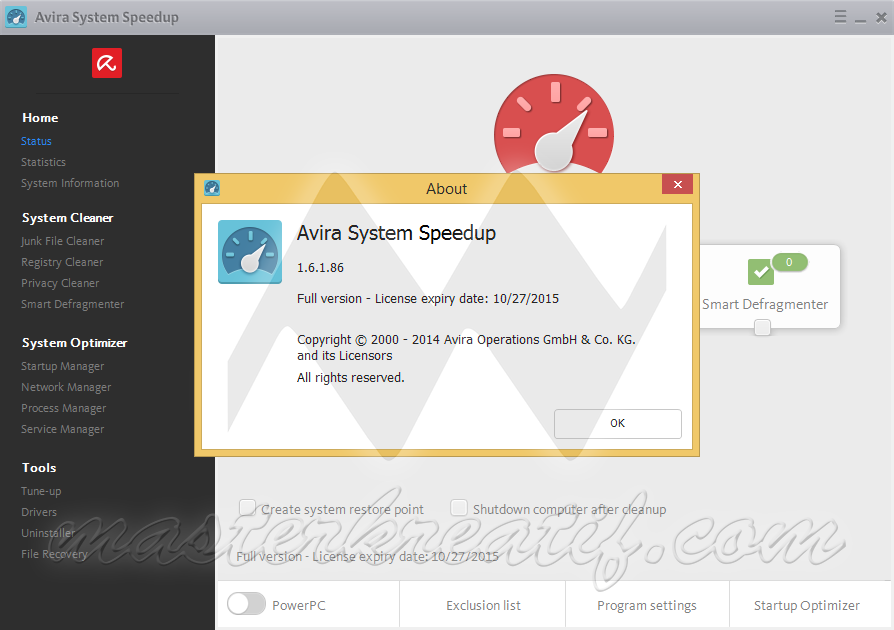
Task: Open Statistics in the sidebar
Action: point(43,162)
